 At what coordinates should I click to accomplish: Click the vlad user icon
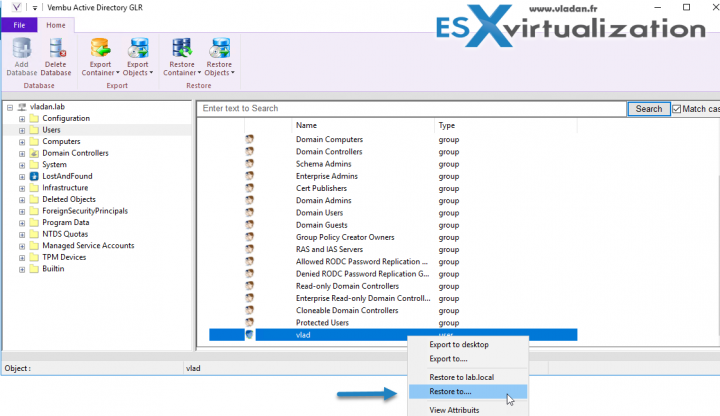click(x=249, y=334)
